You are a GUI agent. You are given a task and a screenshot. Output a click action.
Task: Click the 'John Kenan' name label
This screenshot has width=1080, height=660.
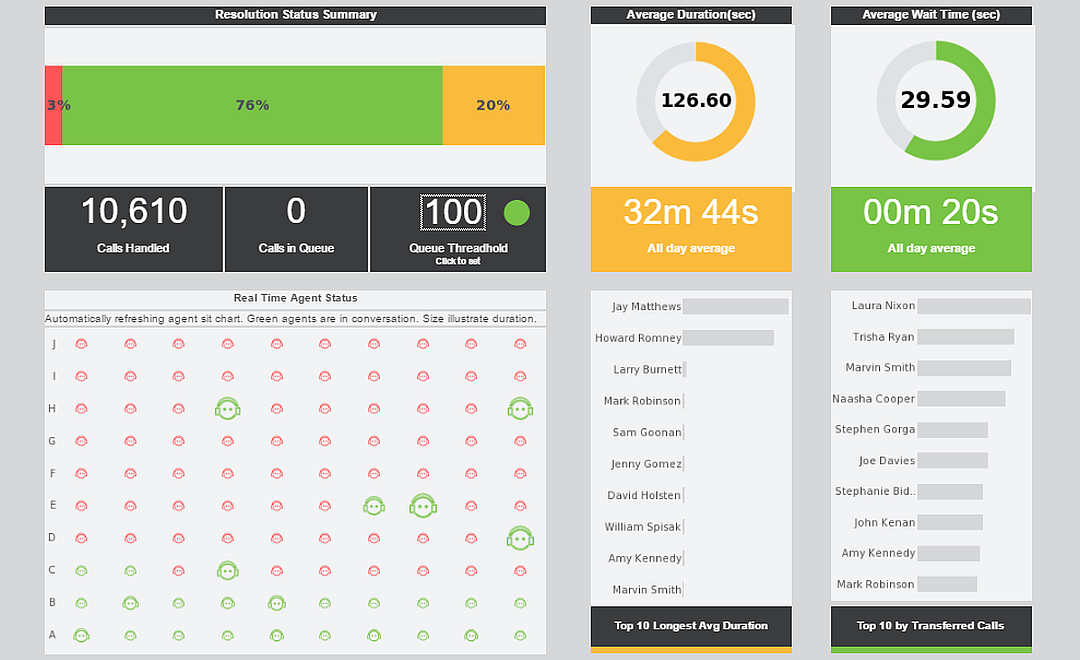[884, 522]
